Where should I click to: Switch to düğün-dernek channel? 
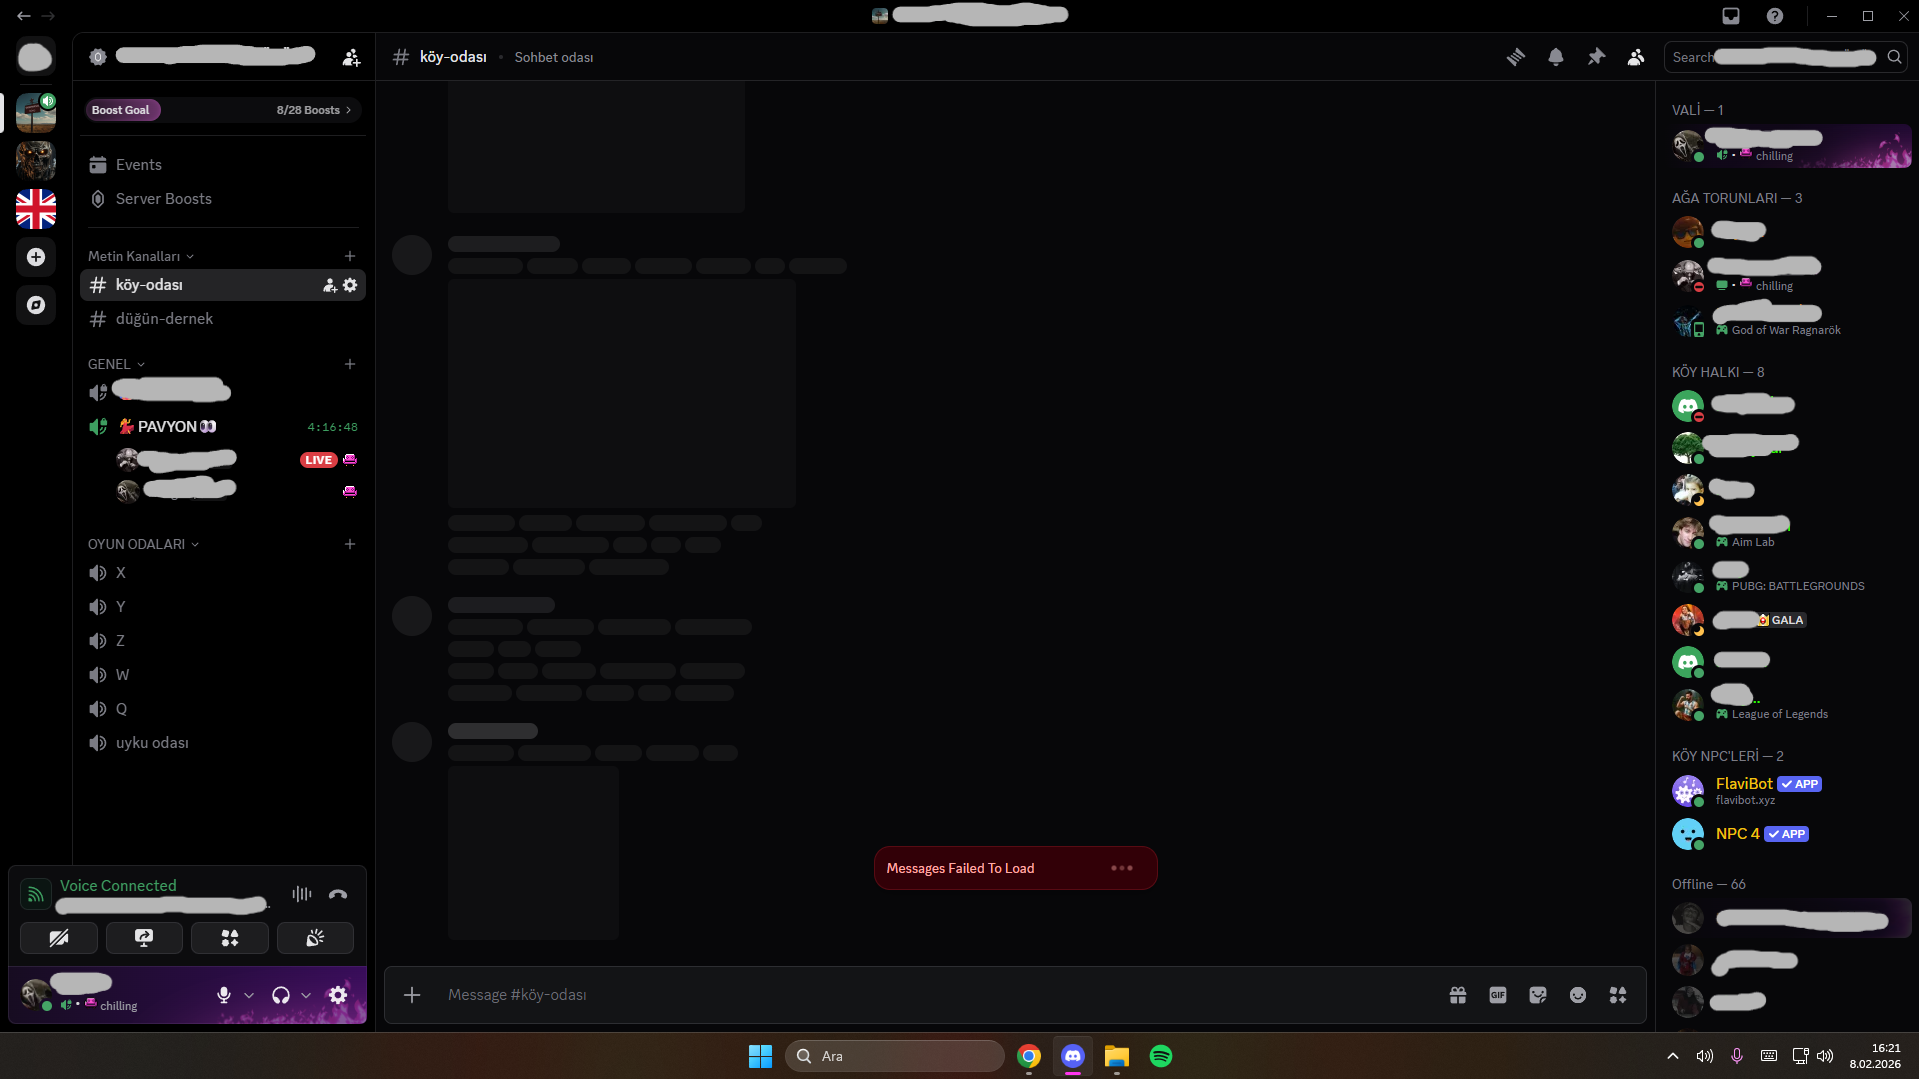click(x=223, y=319)
